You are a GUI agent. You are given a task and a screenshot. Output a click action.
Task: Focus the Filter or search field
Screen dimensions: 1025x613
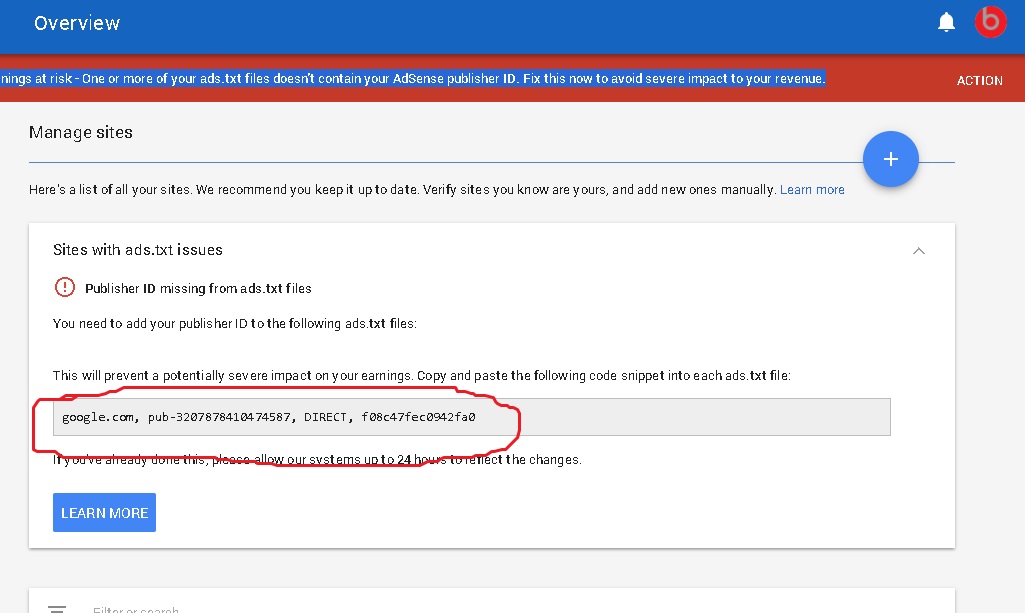point(136,609)
